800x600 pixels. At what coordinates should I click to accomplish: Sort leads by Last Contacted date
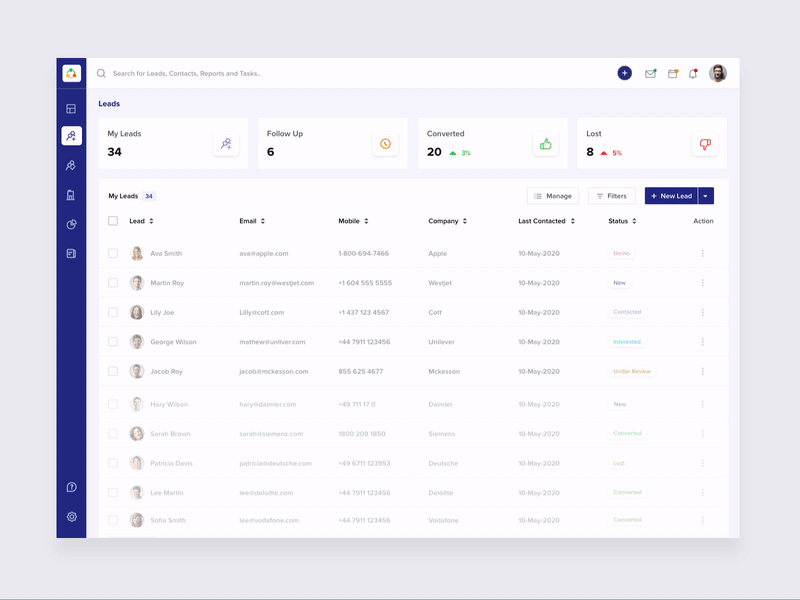tap(546, 221)
